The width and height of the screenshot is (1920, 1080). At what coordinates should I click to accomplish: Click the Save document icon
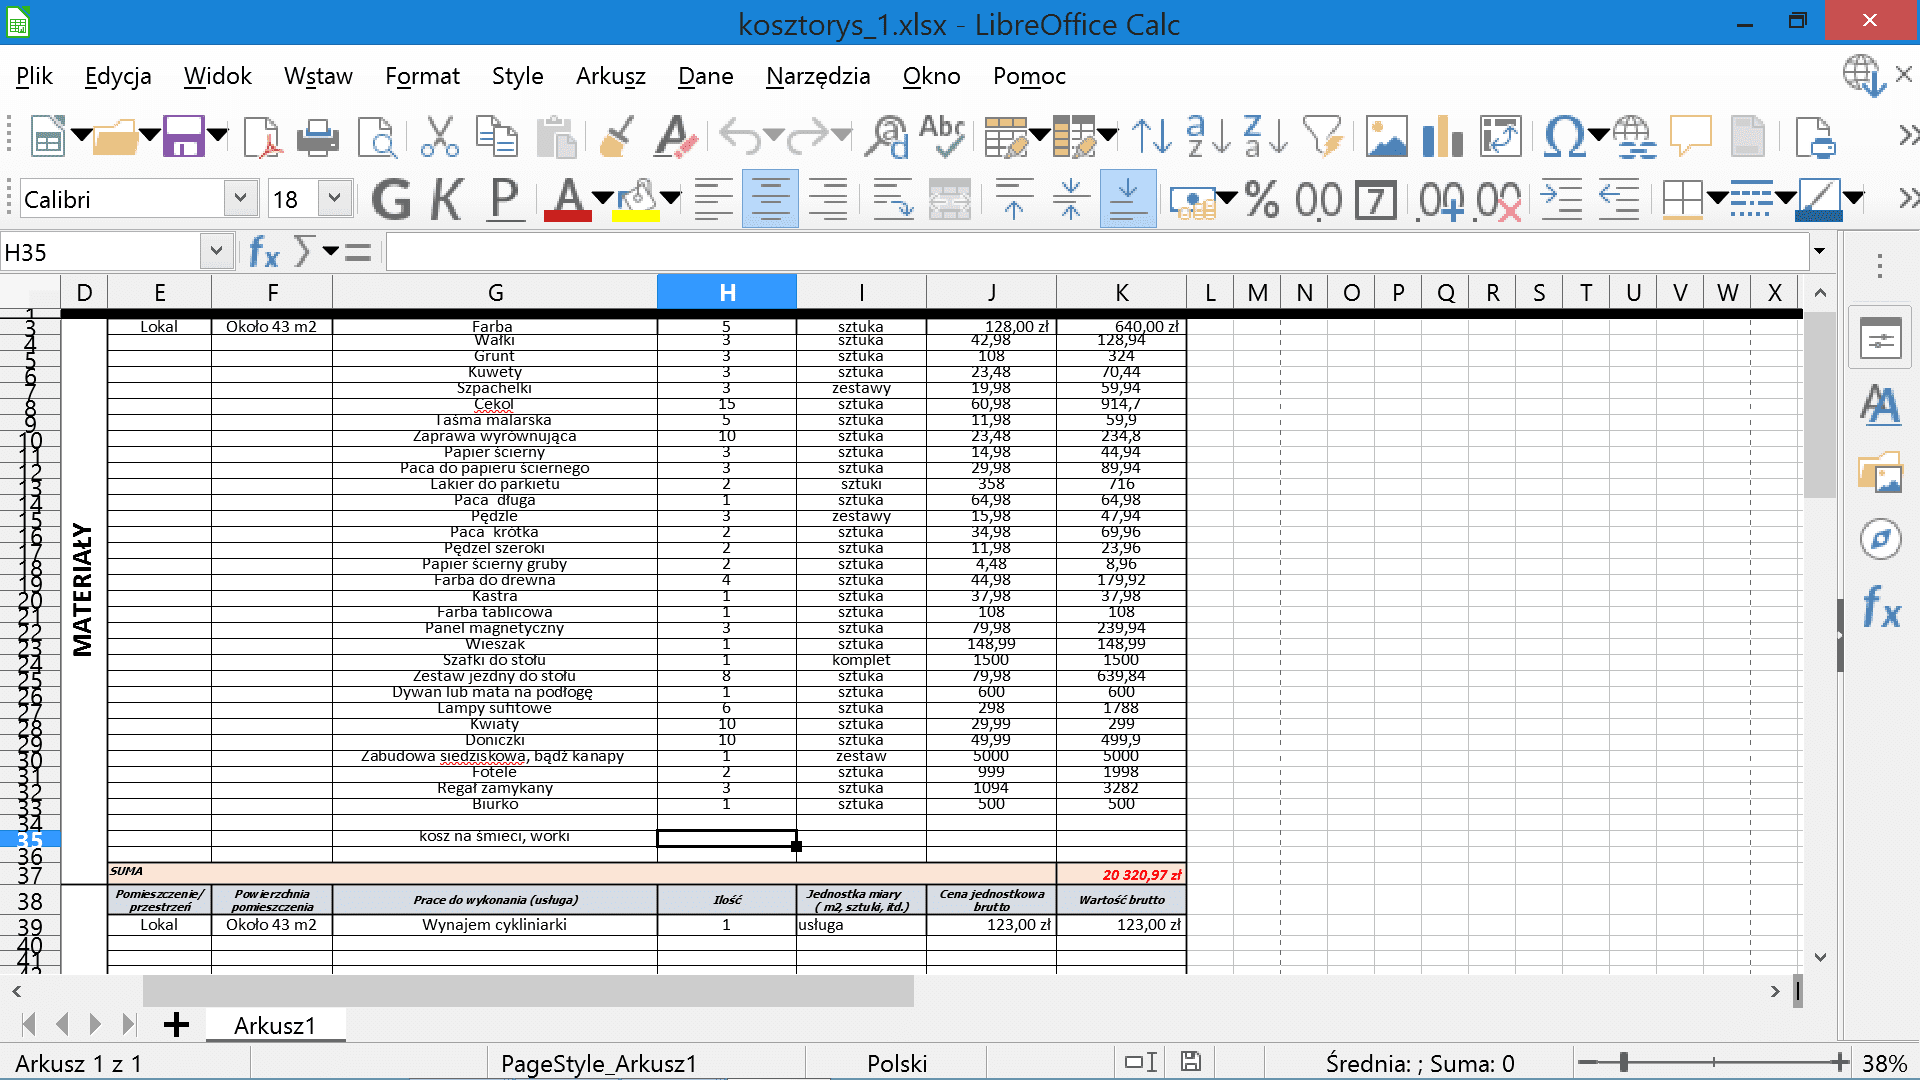tap(183, 136)
